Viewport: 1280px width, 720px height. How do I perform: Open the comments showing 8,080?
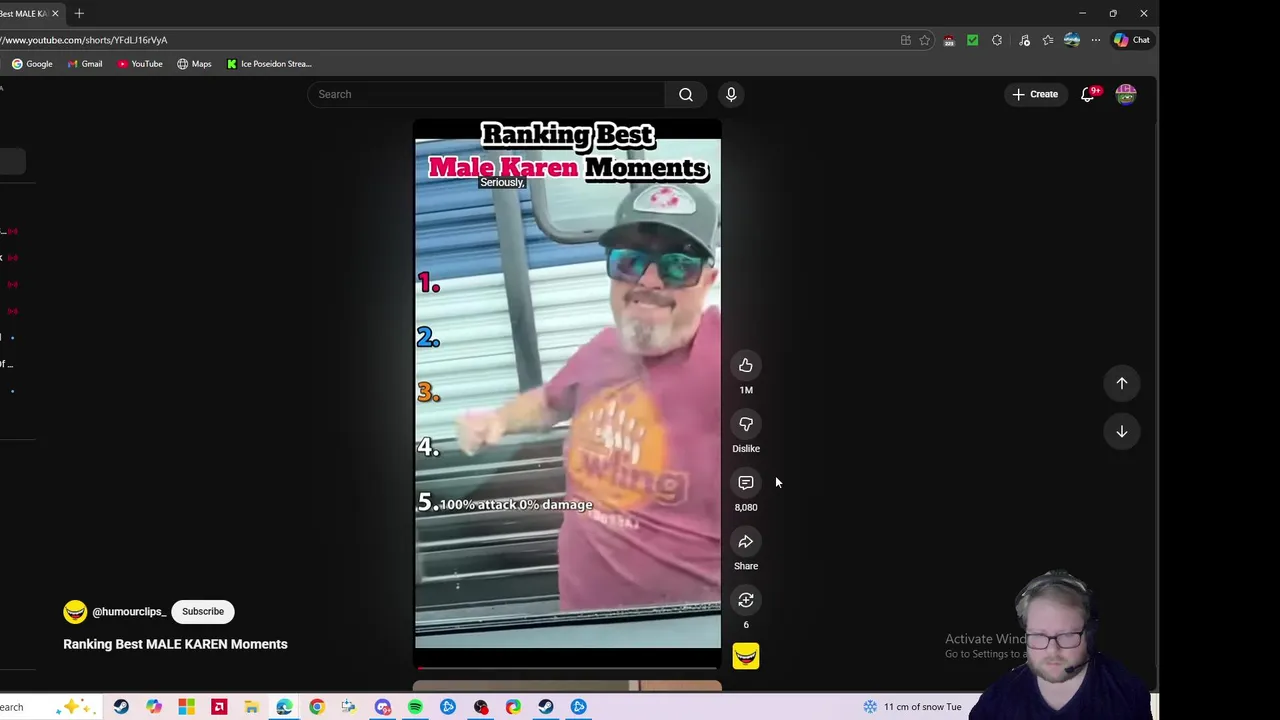(x=746, y=483)
